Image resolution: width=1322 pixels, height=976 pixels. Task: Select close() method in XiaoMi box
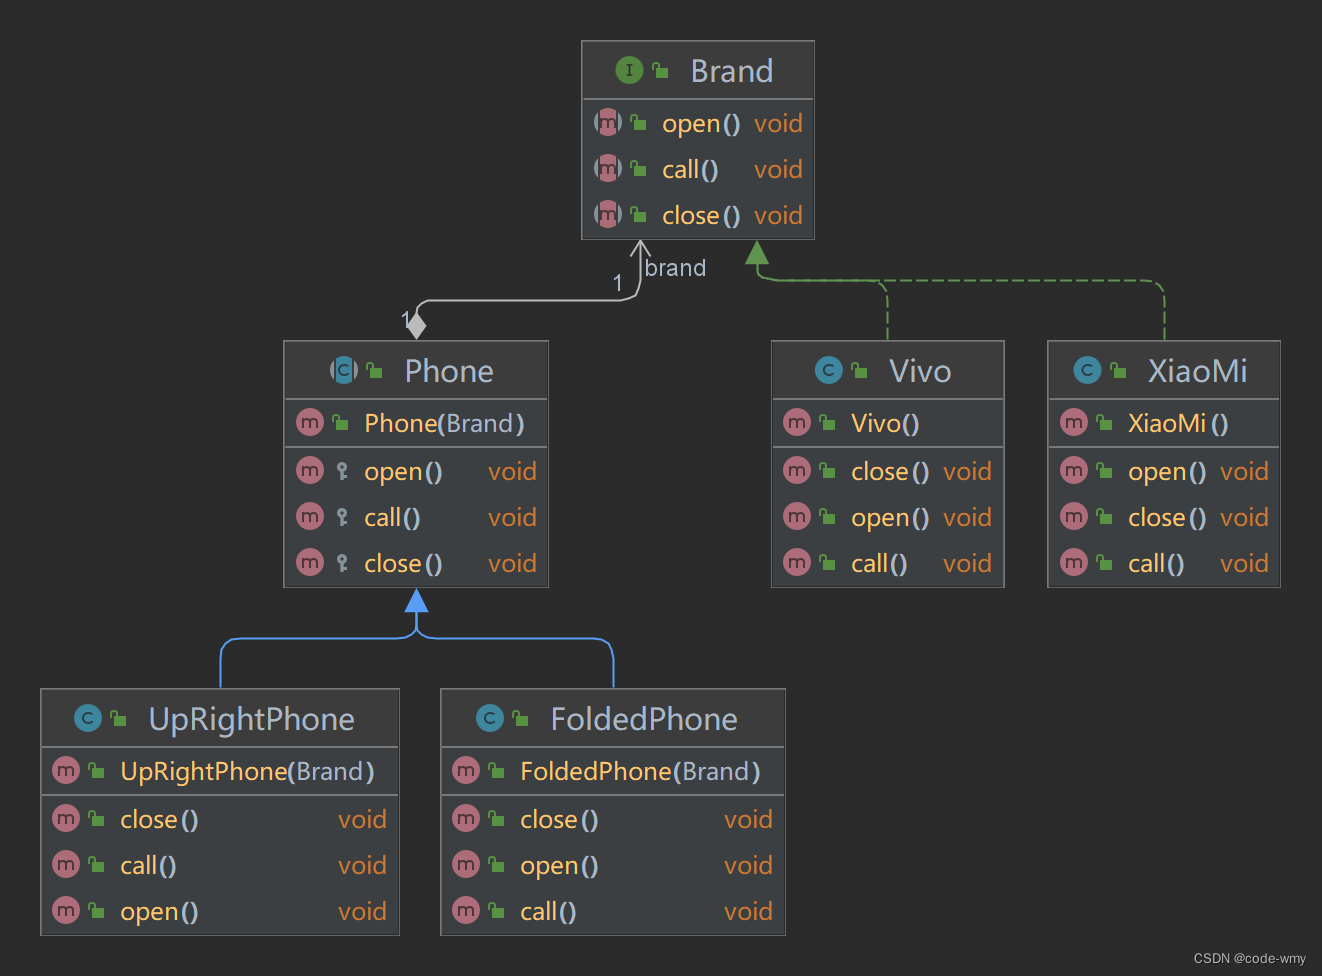pyautogui.click(x=1164, y=517)
